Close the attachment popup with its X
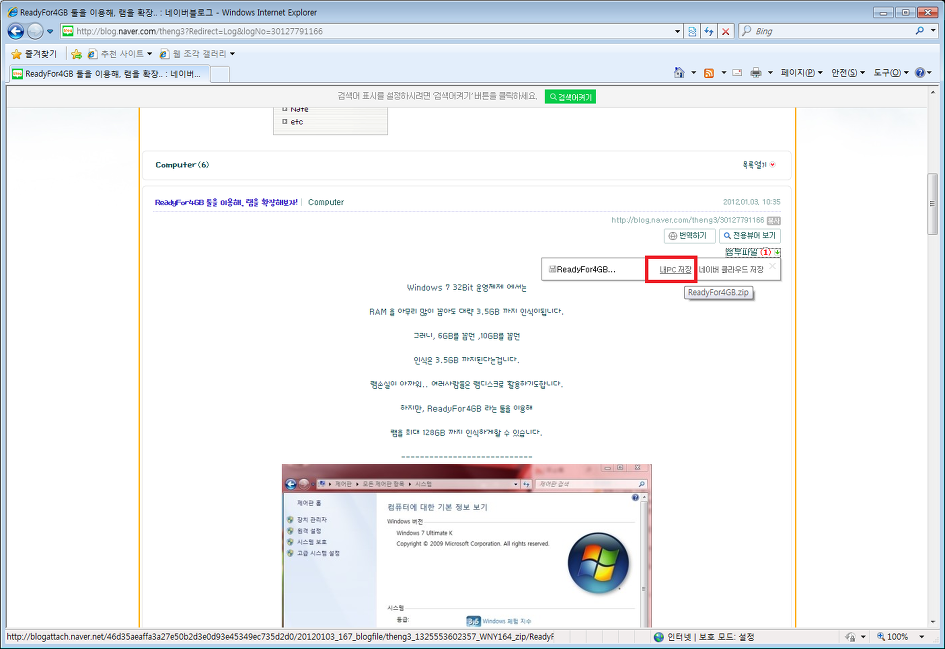 click(772, 266)
